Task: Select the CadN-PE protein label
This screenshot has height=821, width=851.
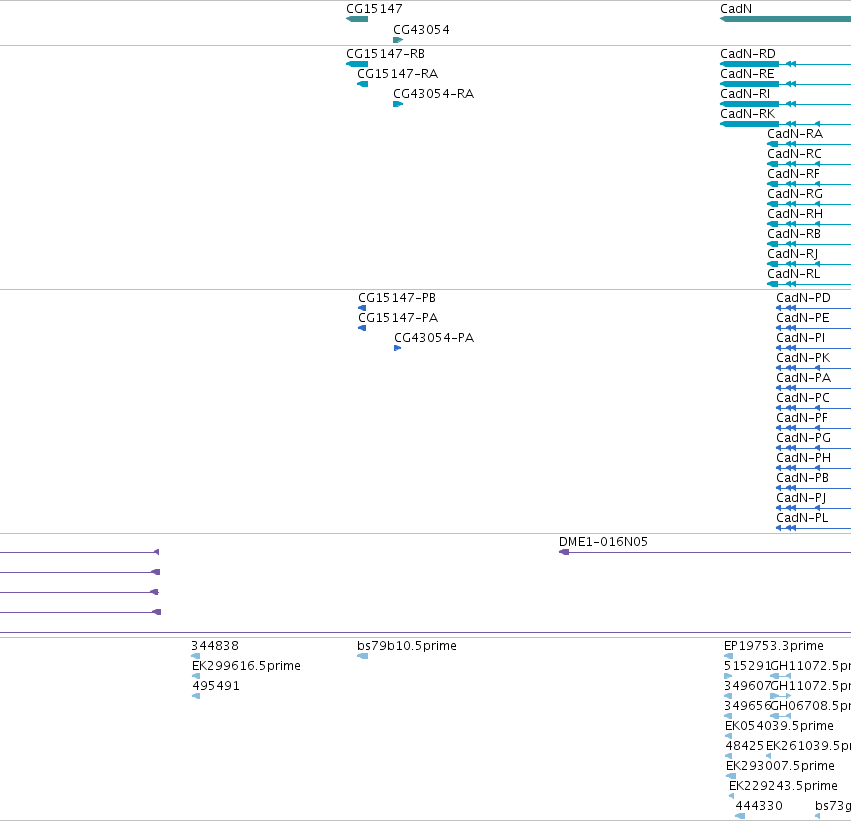Action: [803, 318]
